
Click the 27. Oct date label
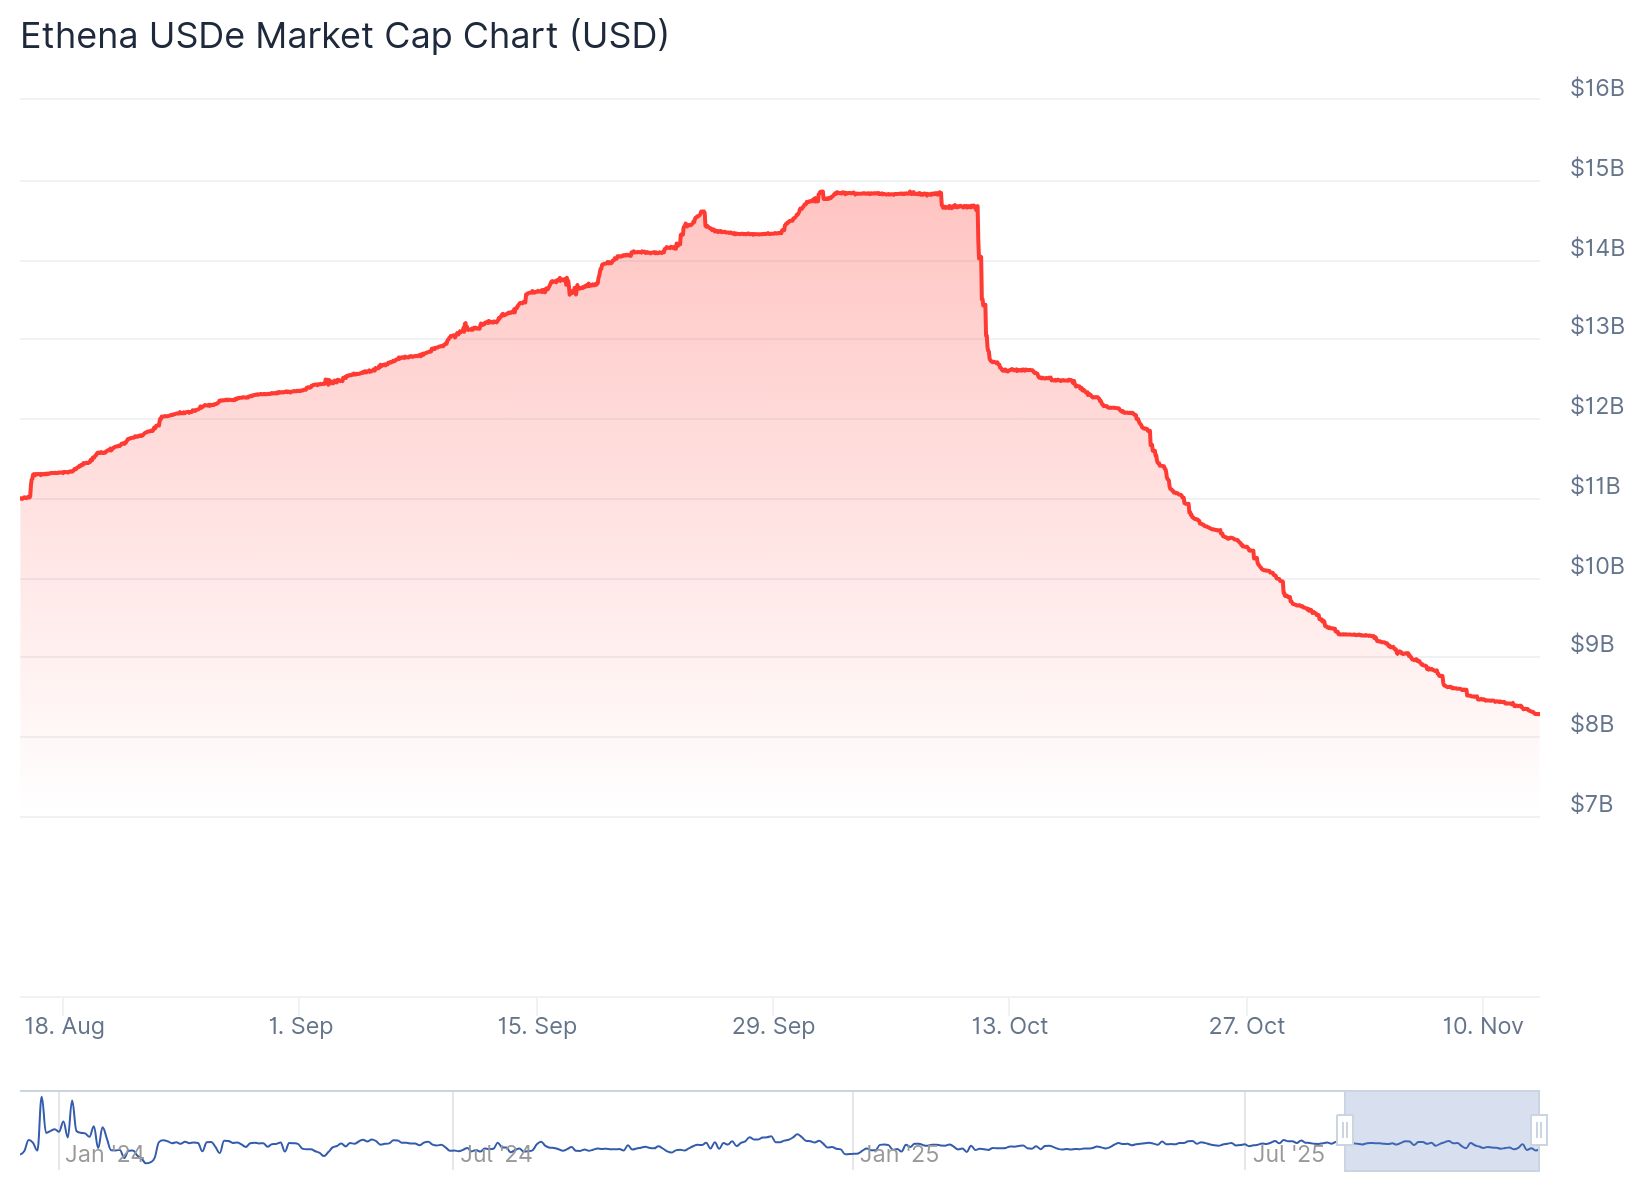tap(1246, 1026)
